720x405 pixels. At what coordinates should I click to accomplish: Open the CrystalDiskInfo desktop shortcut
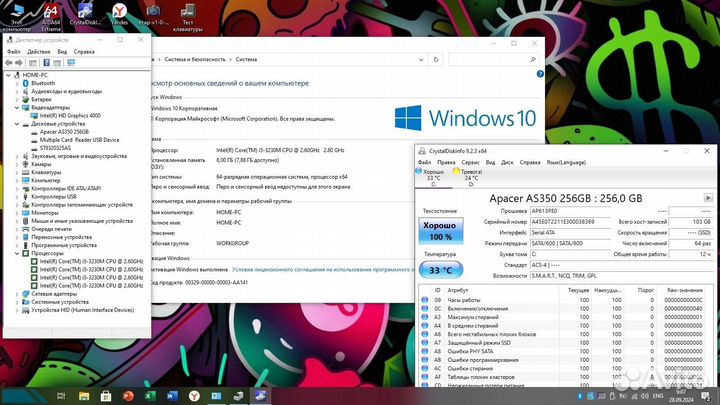click(85, 14)
